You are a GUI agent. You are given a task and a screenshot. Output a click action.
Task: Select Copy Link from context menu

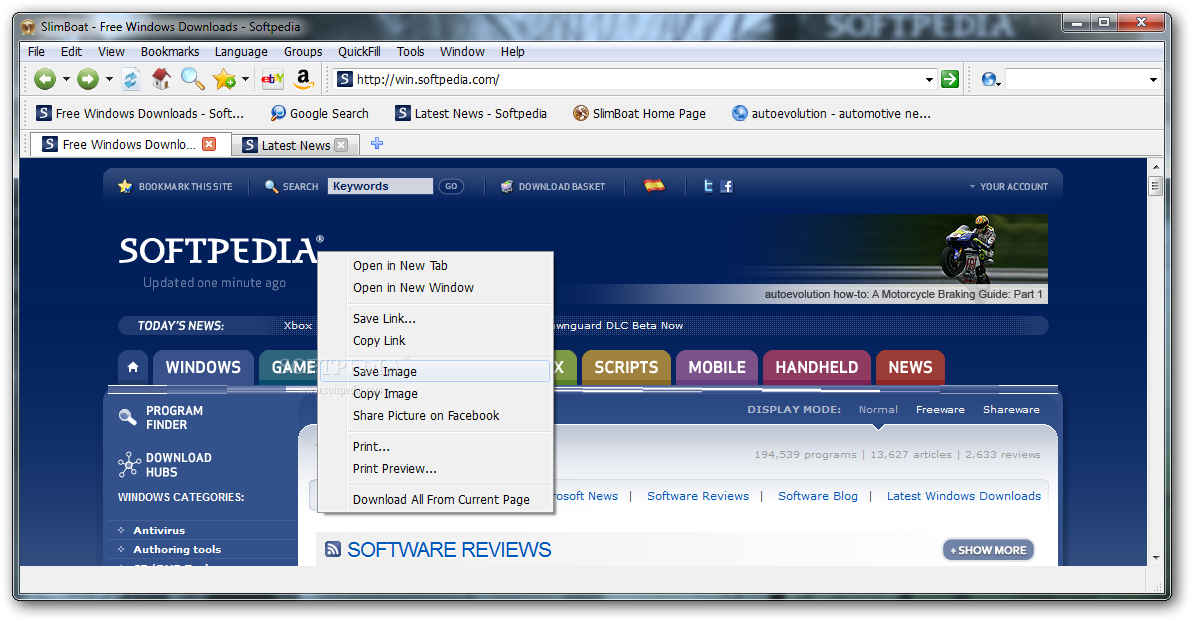[x=435, y=341]
